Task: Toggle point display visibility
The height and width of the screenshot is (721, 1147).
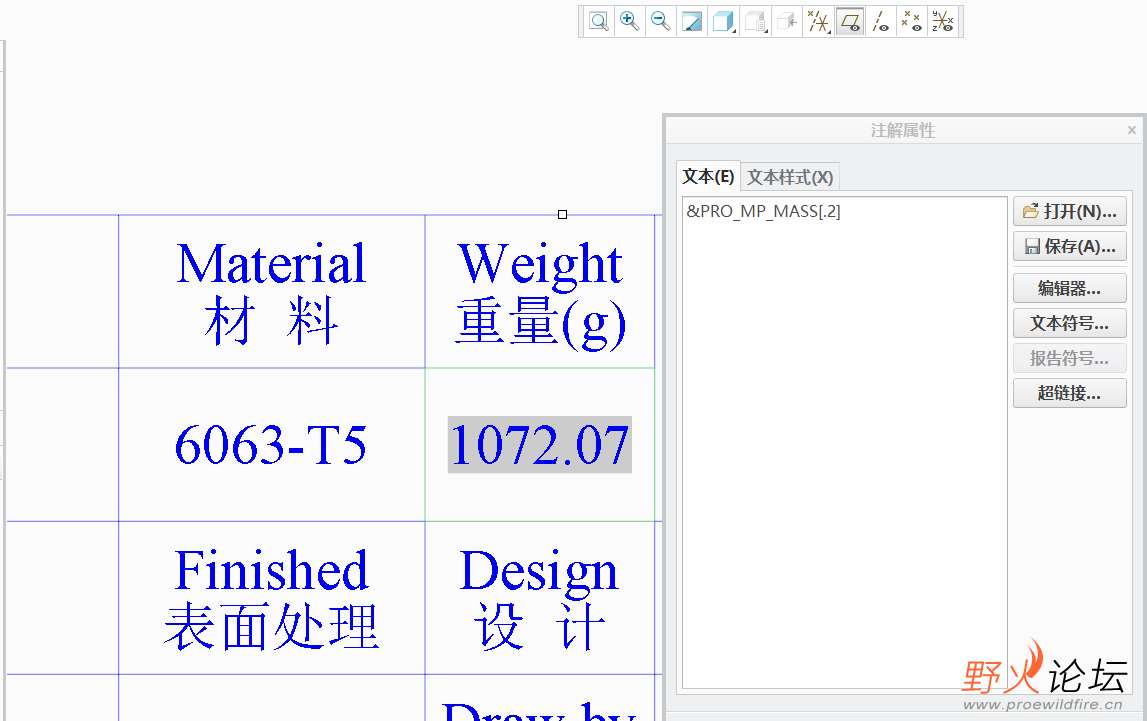Action: pyautogui.click(x=911, y=21)
